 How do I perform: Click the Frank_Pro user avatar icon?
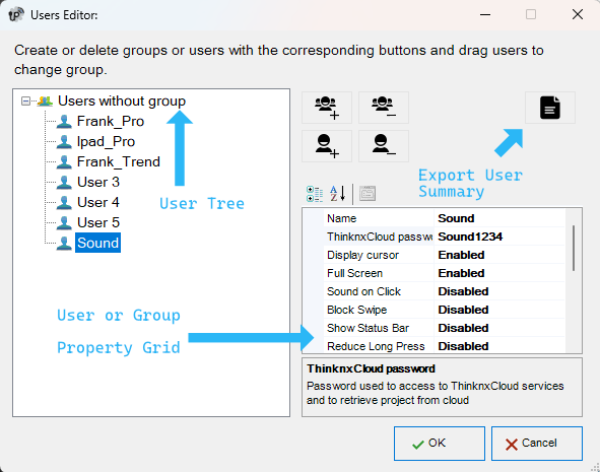pyautogui.click(x=64, y=122)
